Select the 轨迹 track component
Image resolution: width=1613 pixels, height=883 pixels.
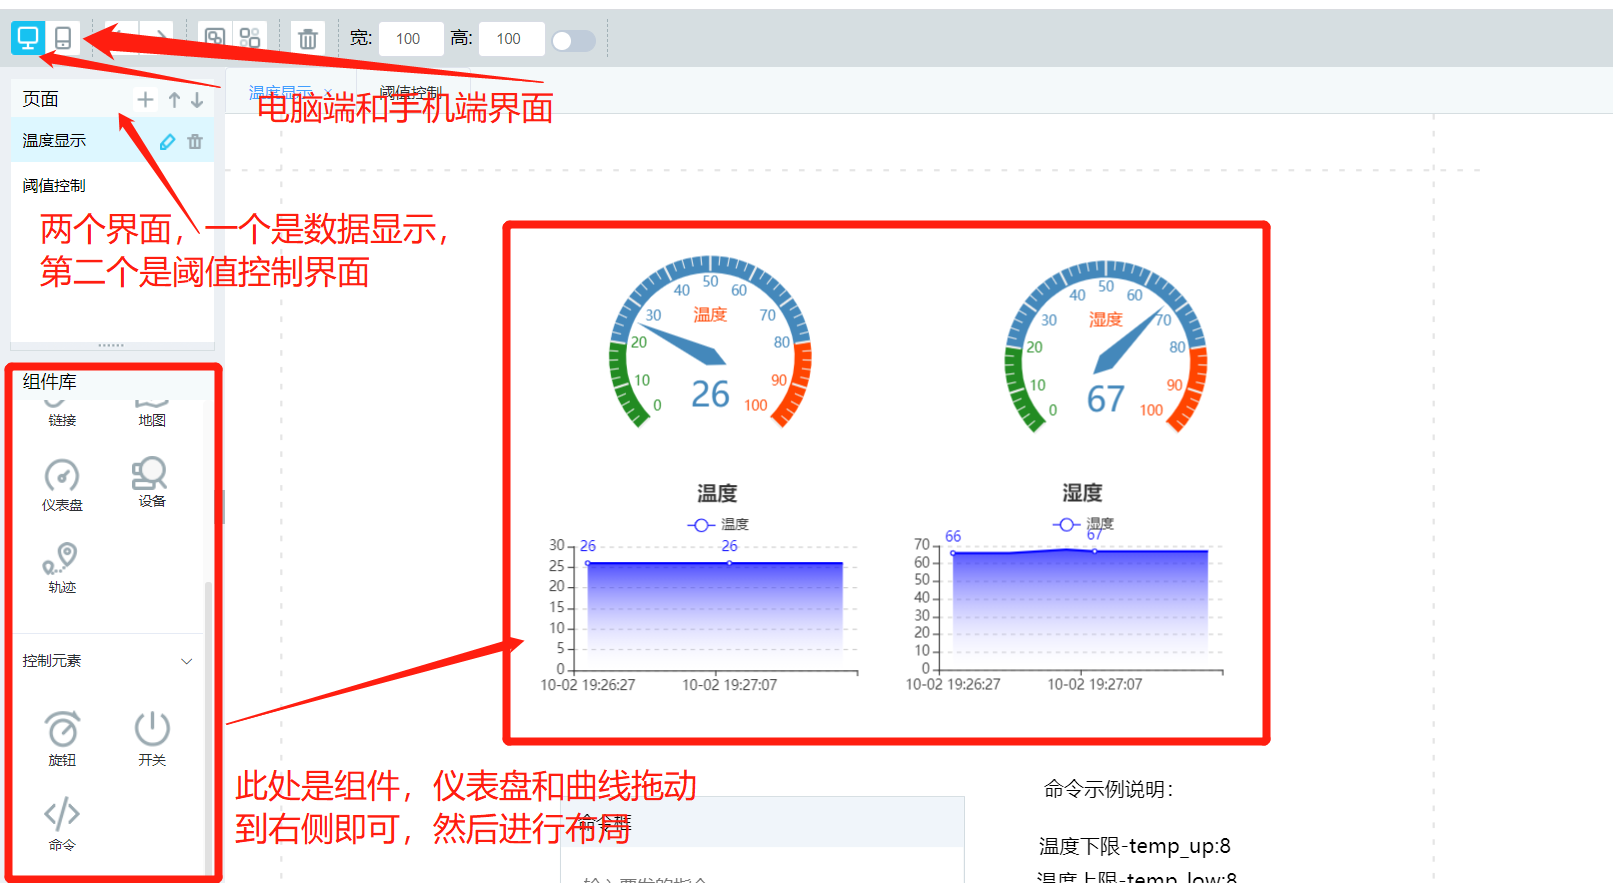62,567
